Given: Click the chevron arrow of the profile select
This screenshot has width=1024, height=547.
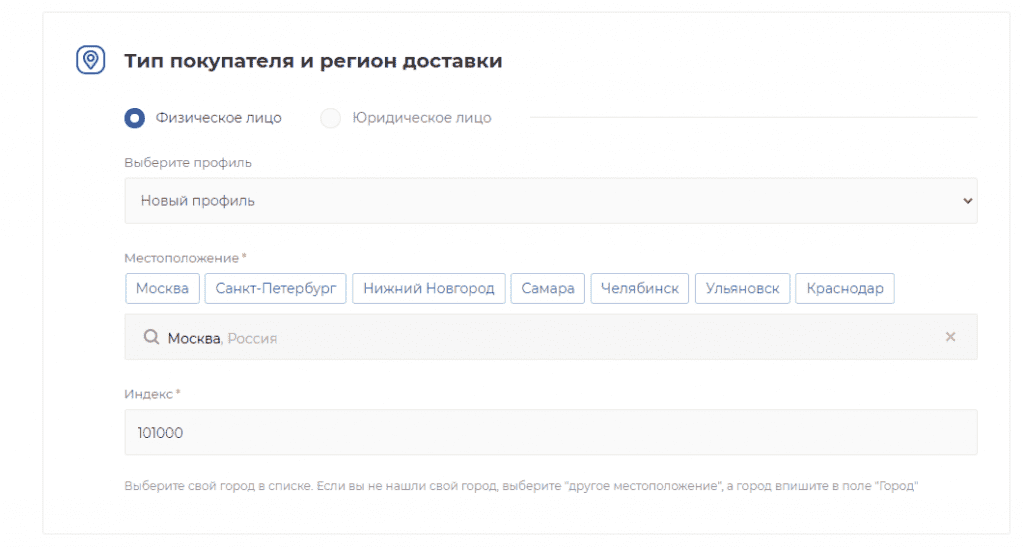Looking at the screenshot, I should 967,201.
